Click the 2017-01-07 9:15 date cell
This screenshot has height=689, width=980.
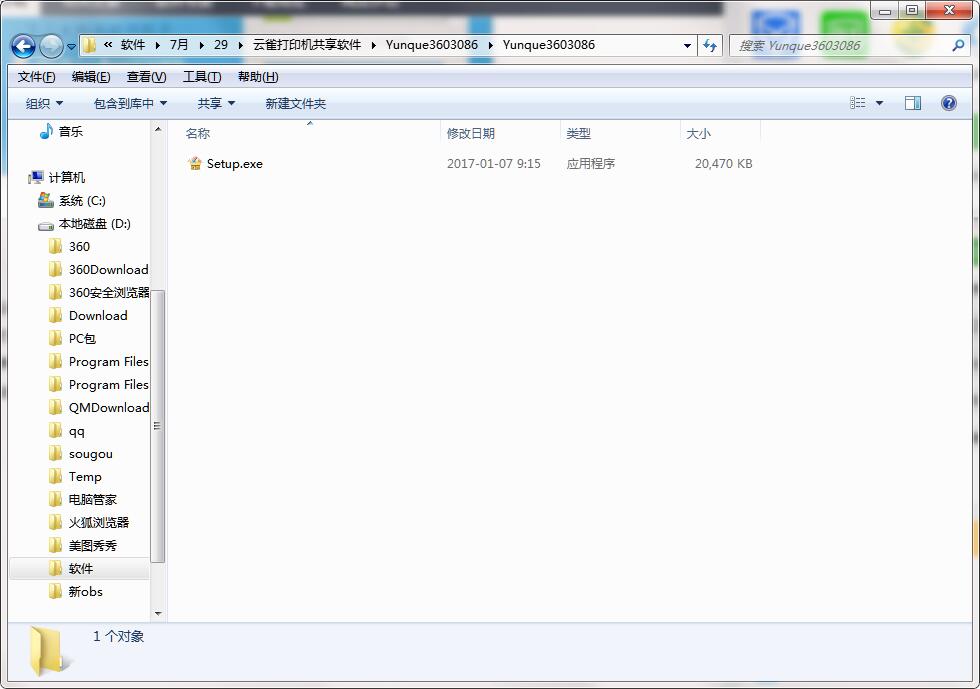[x=494, y=164]
